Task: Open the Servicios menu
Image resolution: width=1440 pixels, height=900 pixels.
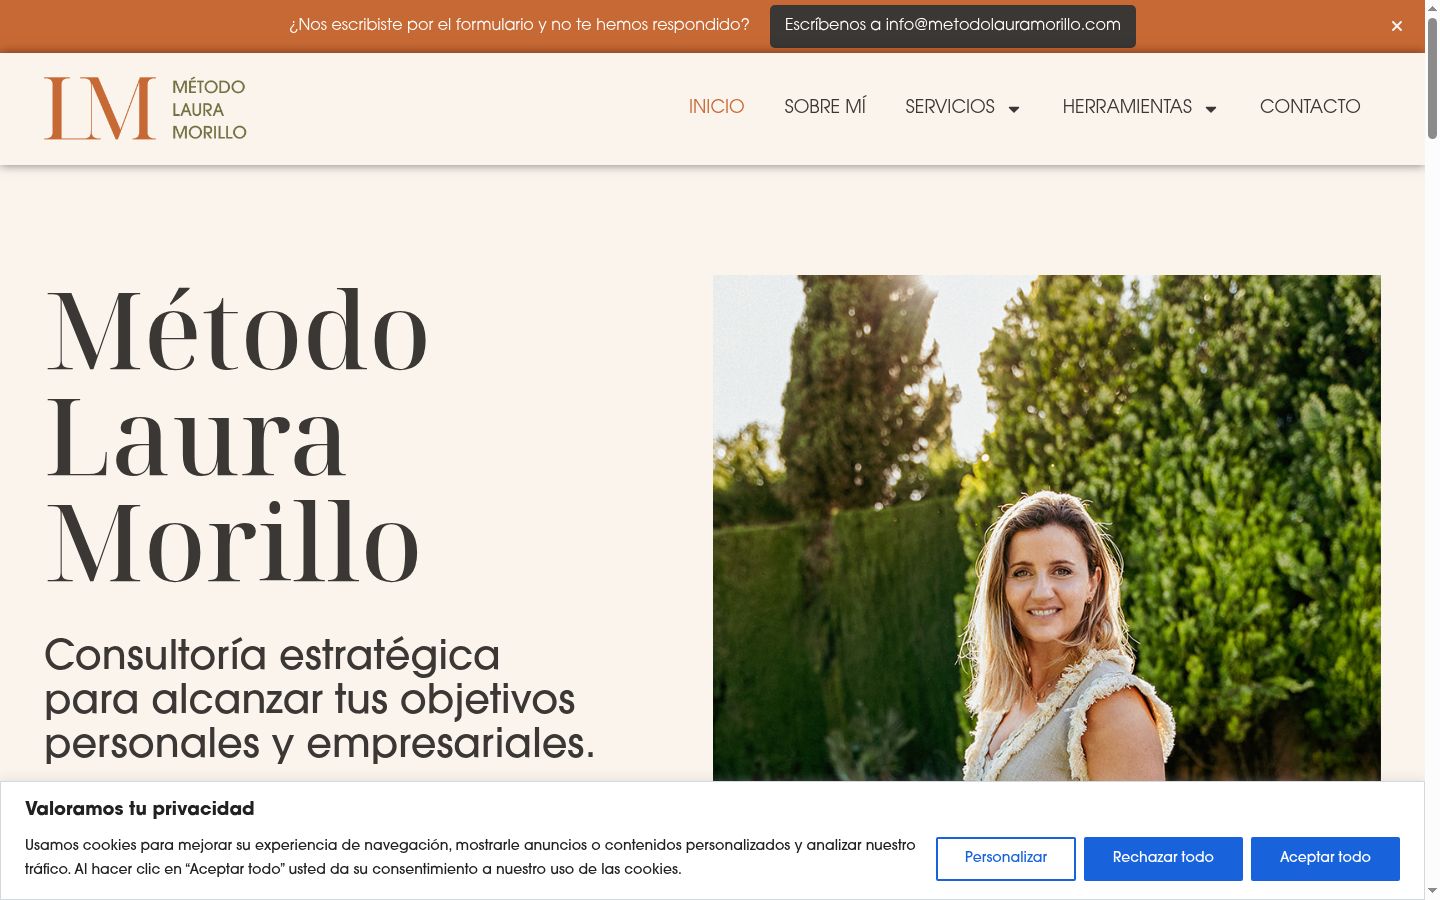Action: pos(950,107)
